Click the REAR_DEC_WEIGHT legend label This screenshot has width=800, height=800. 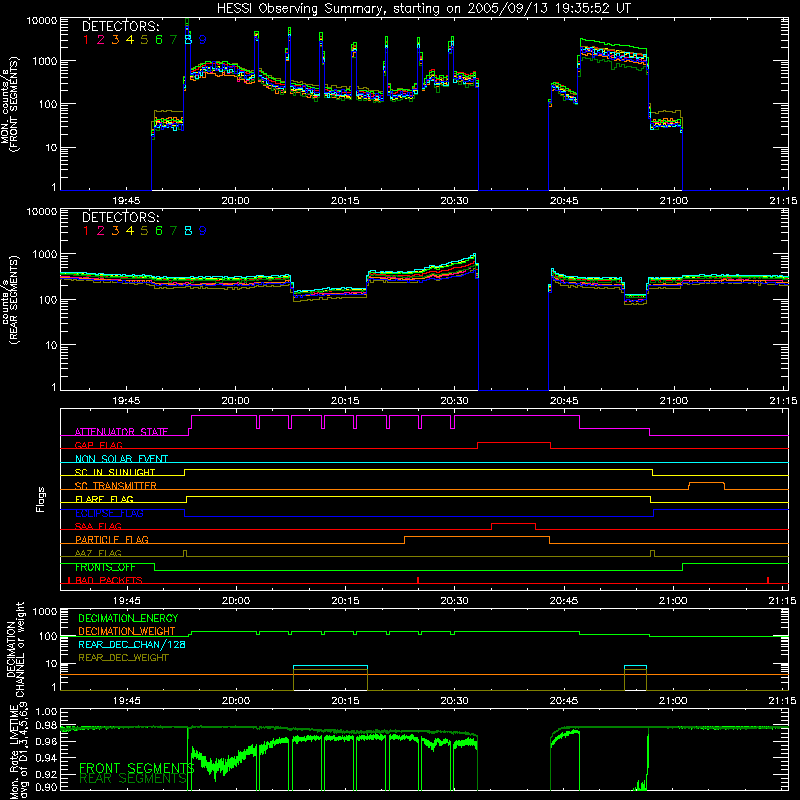pos(123,658)
